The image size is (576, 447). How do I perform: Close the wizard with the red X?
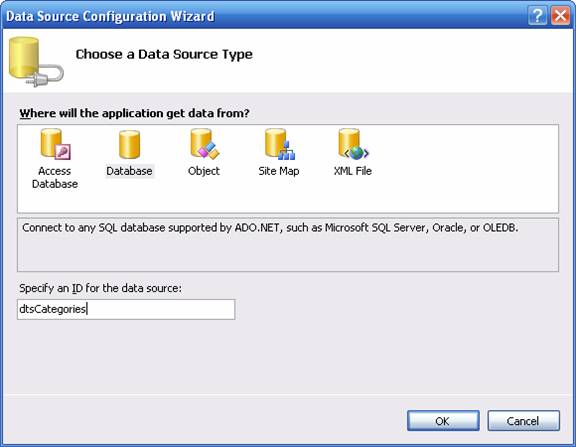pyautogui.click(x=561, y=16)
